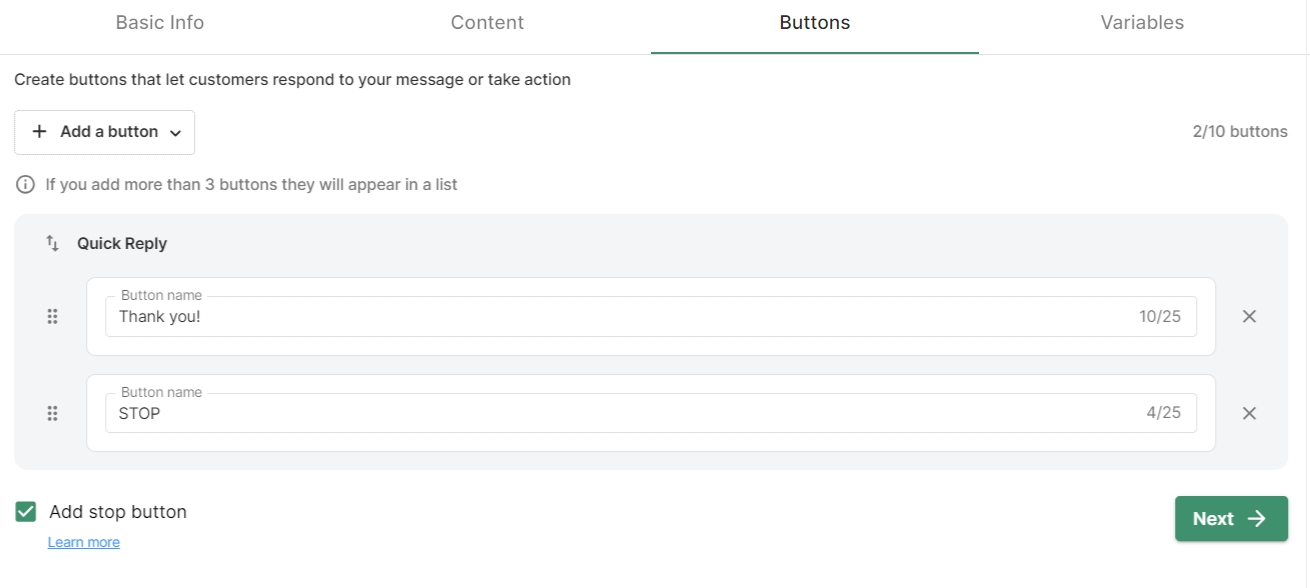Remove the STOP button with X
1310x588 pixels.
[x=1249, y=413]
